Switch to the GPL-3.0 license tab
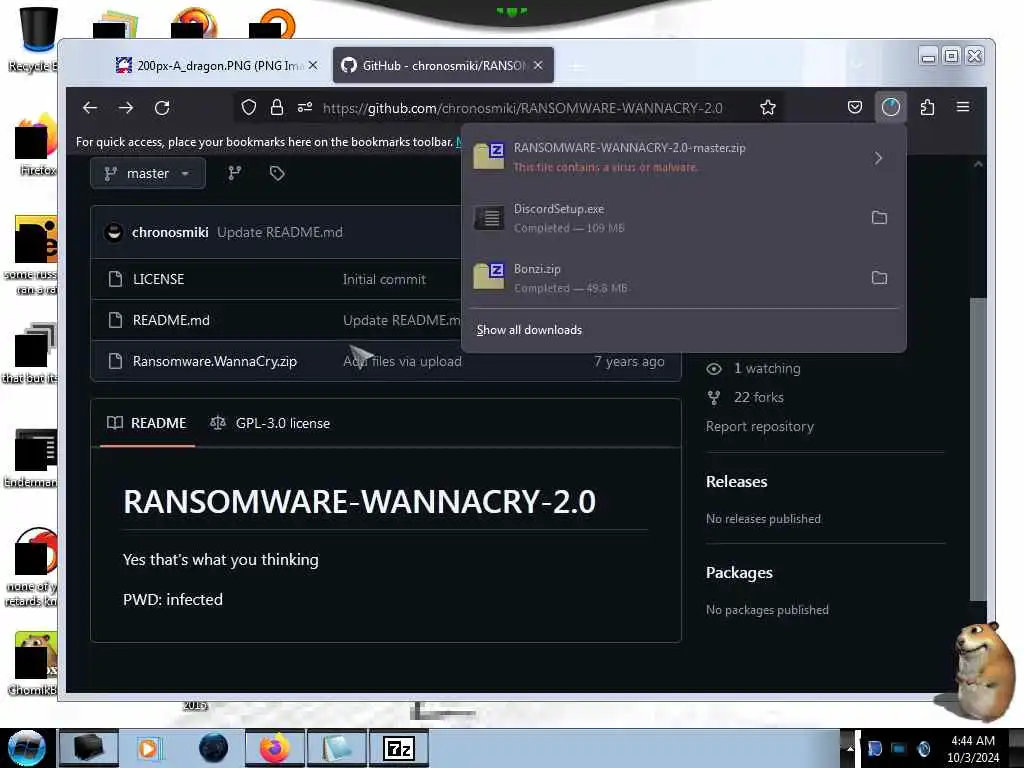Viewport: 1024px width, 768px height. [x=270, y=423]
